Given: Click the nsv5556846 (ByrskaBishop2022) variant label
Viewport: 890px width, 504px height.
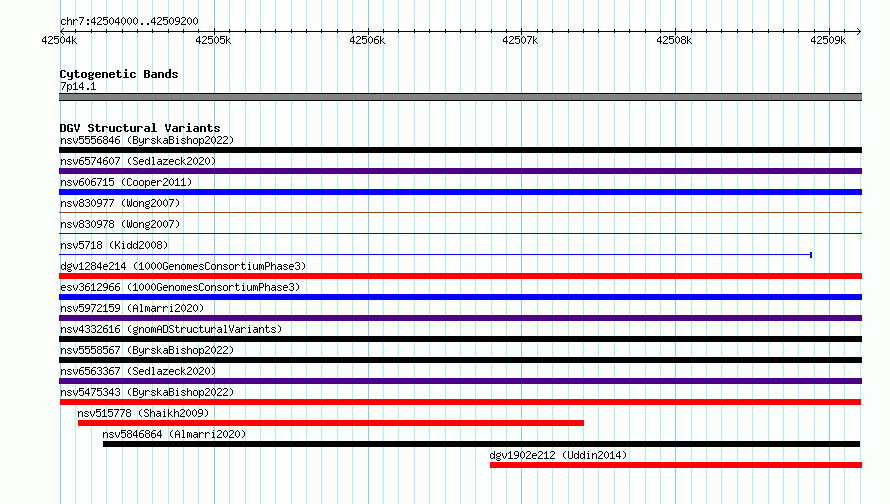Looking at the screenshot, I should point(147,140).
